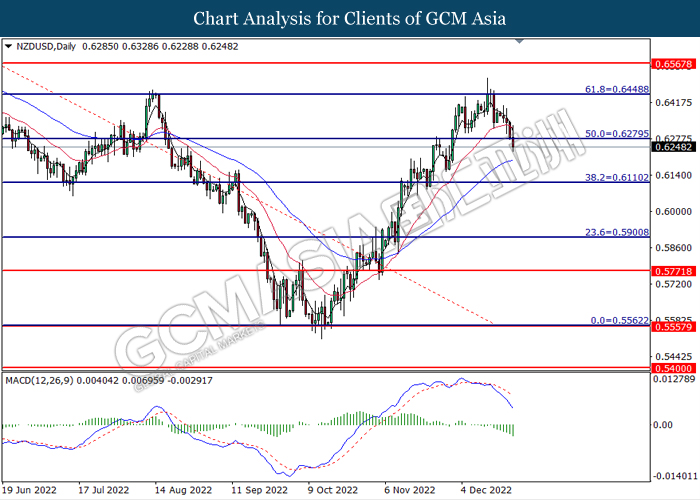
Task: Click the triangle next to NZDUSD,Daily
Action: click(8, 46)
